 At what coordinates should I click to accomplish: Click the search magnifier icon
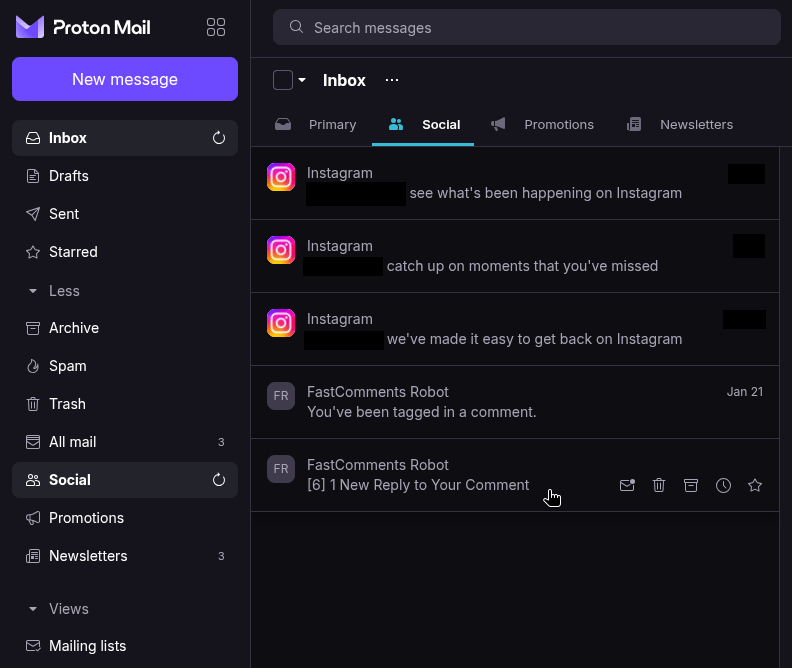click(x=296, y=27)
